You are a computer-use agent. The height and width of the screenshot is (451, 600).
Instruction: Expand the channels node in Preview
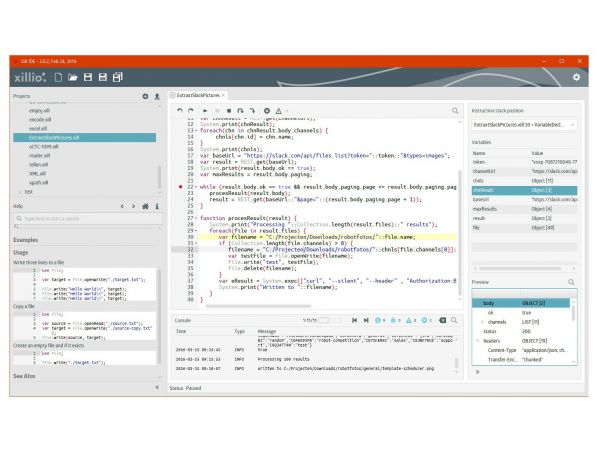[x=482, y=322]
